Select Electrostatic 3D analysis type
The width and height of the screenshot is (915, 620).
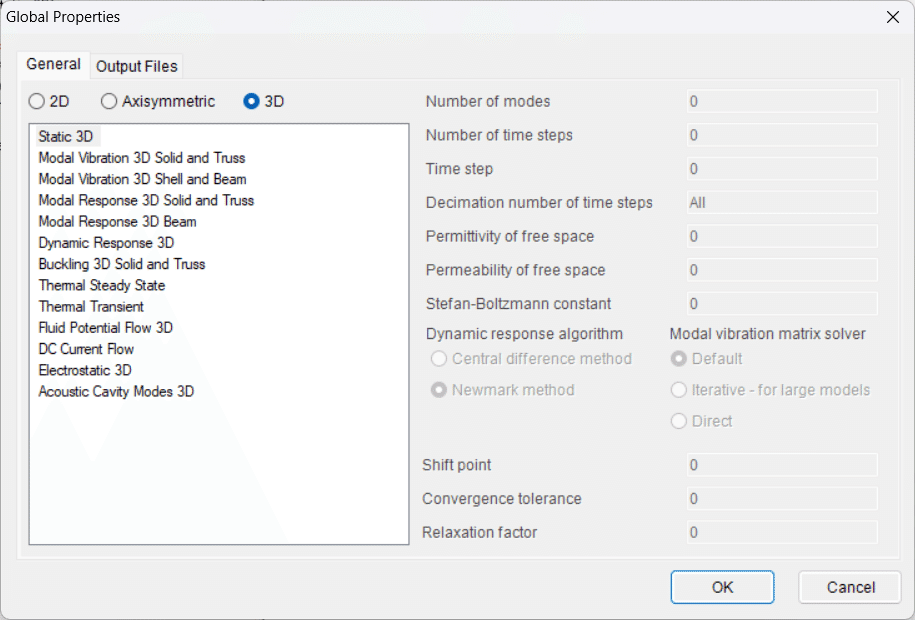click(86, 370)
